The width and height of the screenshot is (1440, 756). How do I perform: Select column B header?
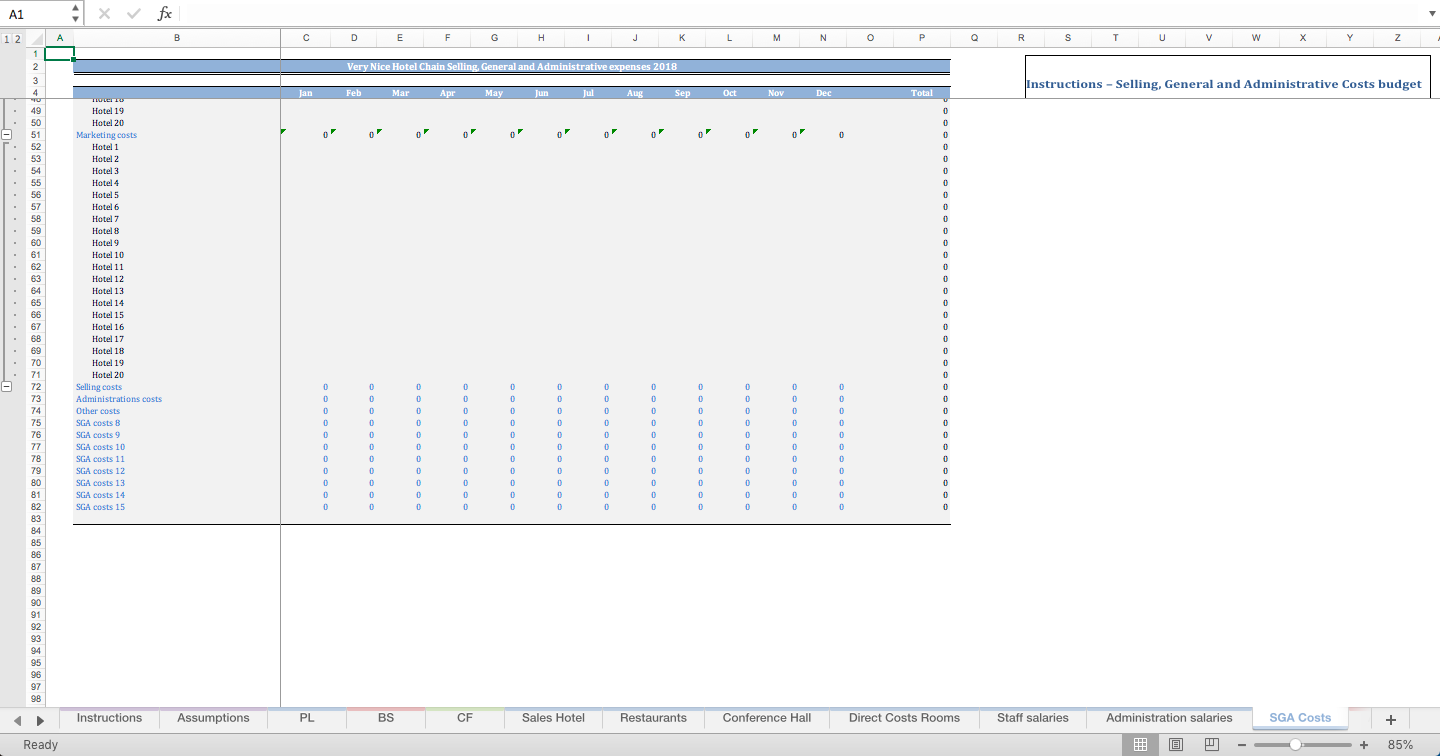pyautogui.click(x=177, y=38)
